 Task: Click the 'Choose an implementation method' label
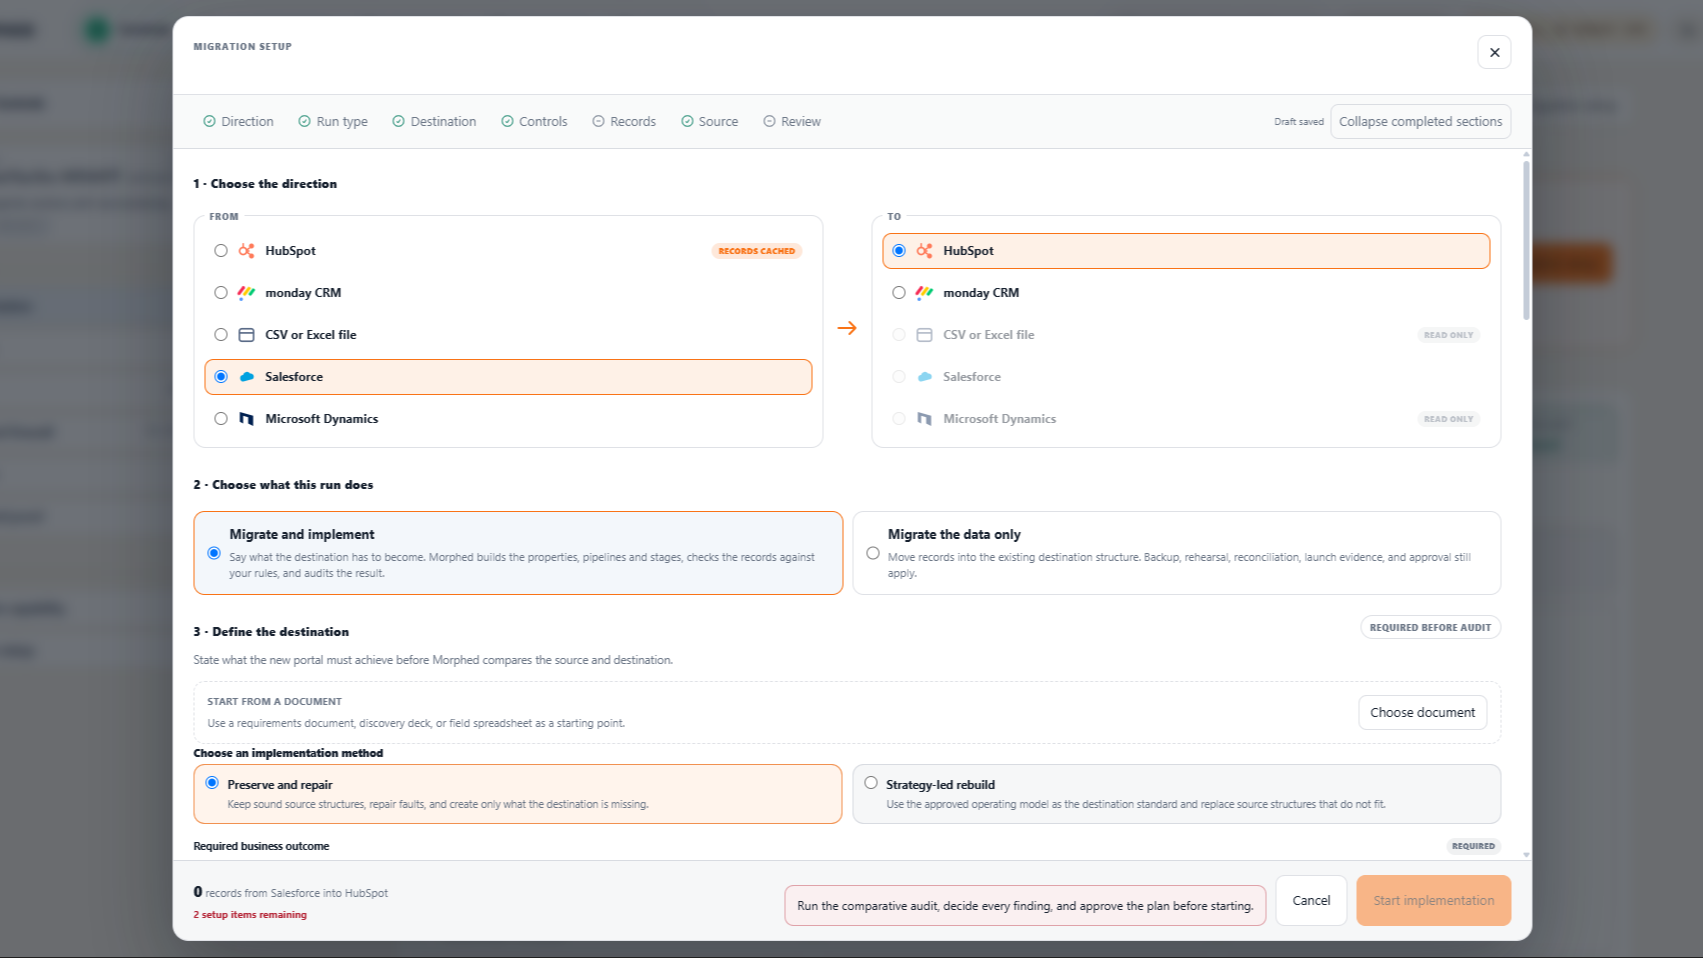pyautogui.click(x=288, y=753)
